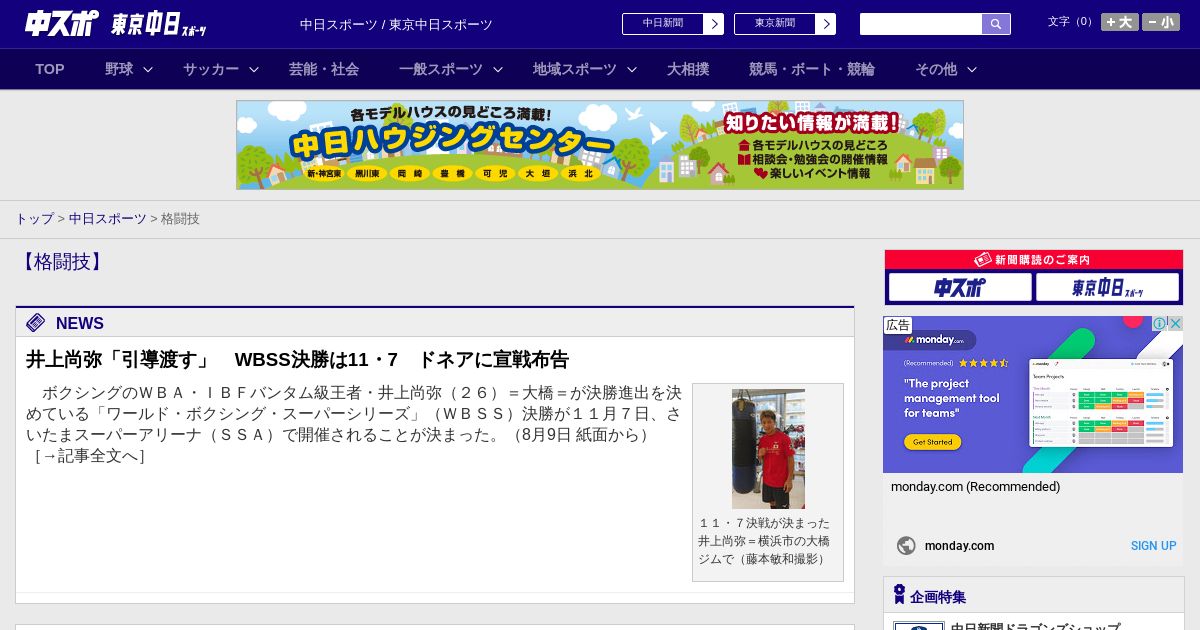Expand the 野球 dropdown chevron

click(148, 69)
